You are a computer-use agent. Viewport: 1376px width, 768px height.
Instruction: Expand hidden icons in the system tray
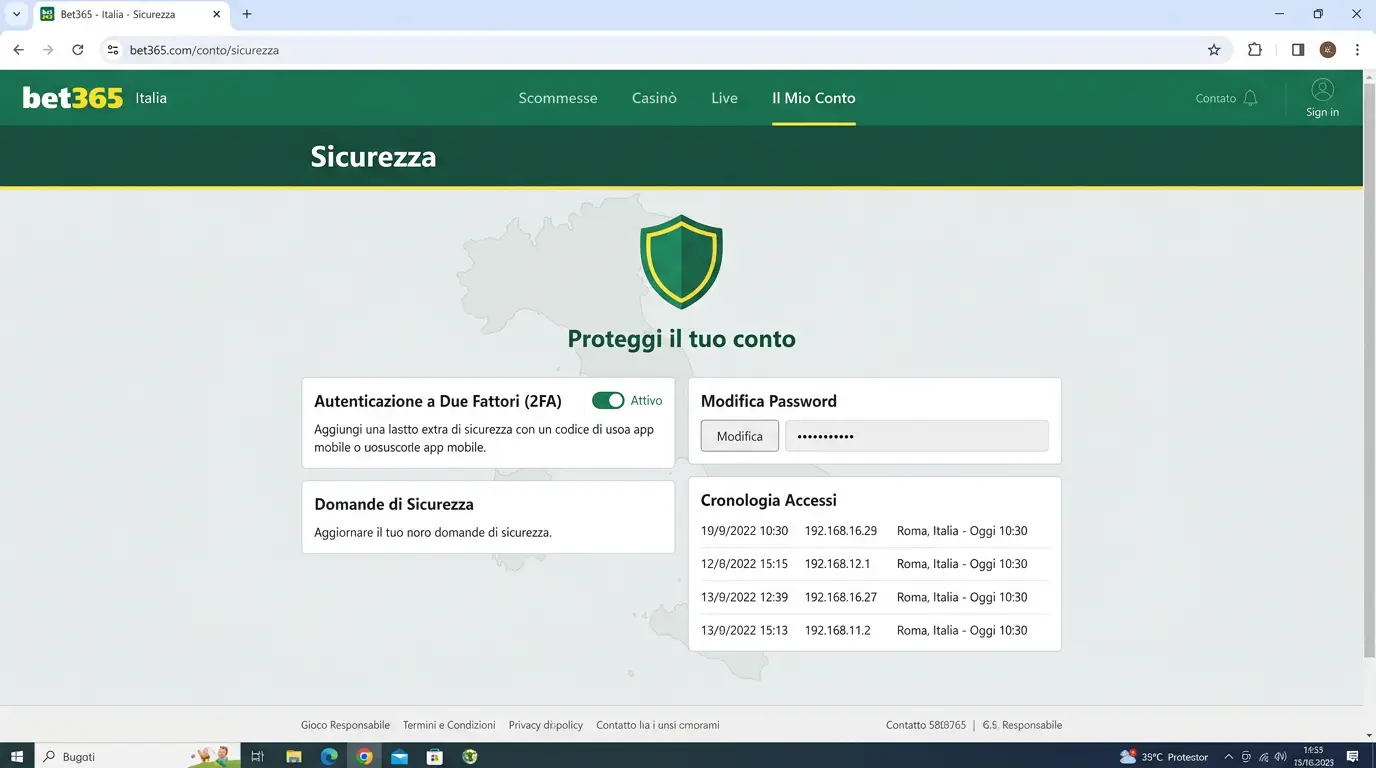point(1228,757)
